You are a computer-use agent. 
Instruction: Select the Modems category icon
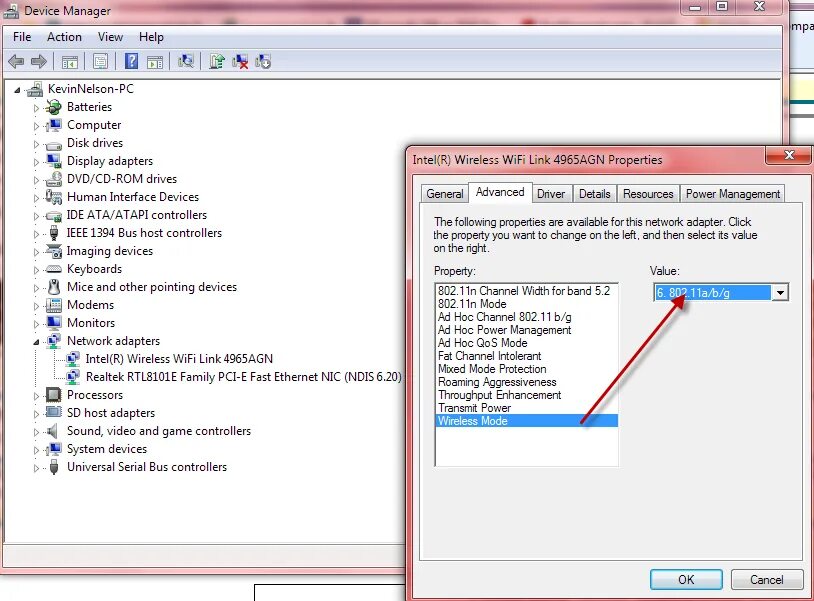[53, 305]
